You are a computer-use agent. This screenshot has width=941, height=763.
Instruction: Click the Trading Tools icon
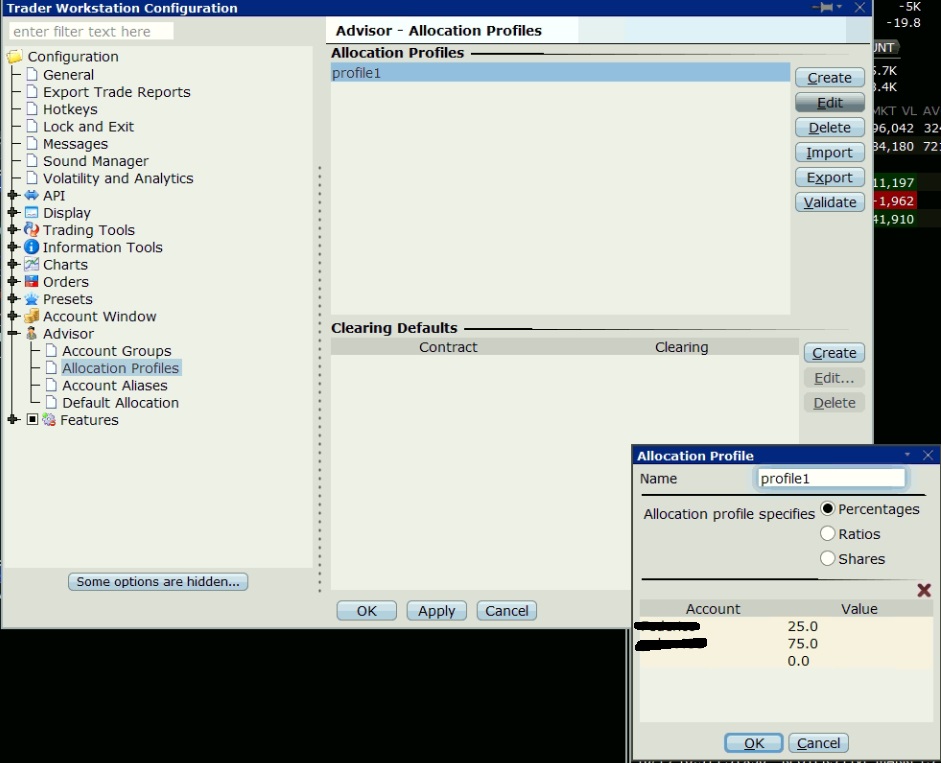31,230
